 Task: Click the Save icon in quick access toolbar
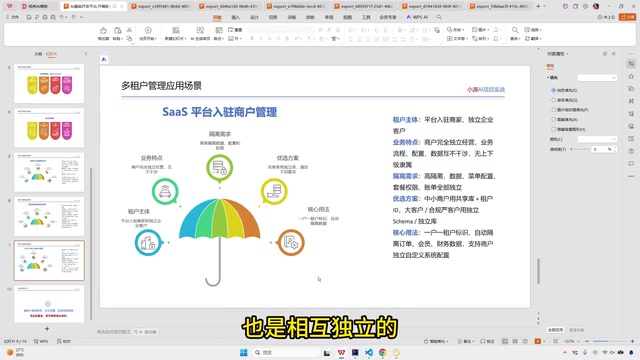tap(29, 17)
